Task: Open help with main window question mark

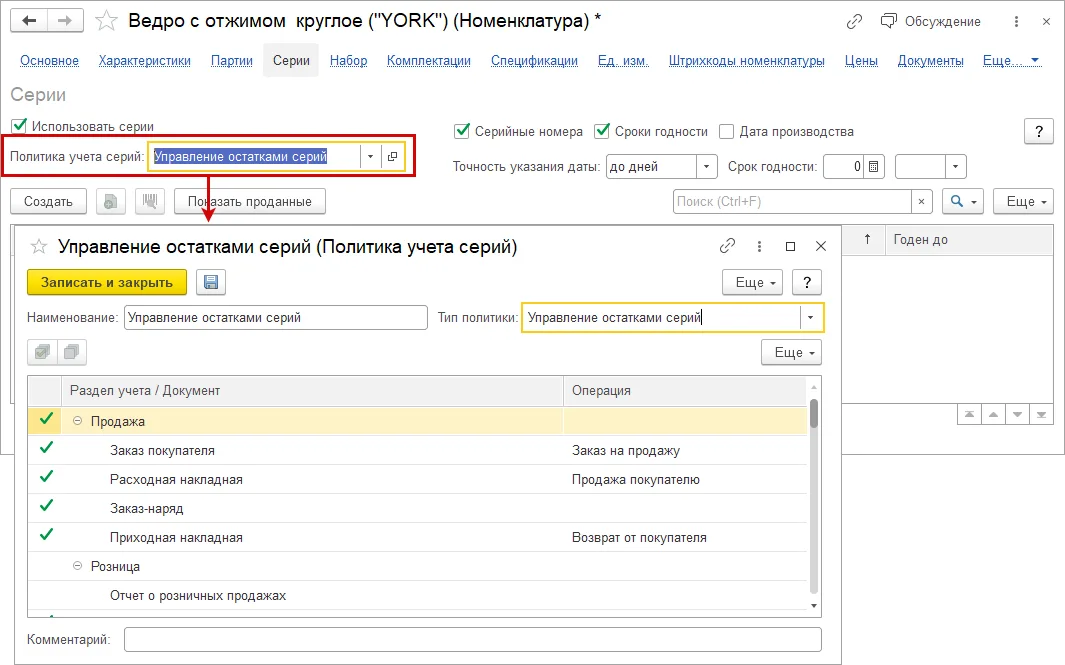Action: coord(1039,132)
